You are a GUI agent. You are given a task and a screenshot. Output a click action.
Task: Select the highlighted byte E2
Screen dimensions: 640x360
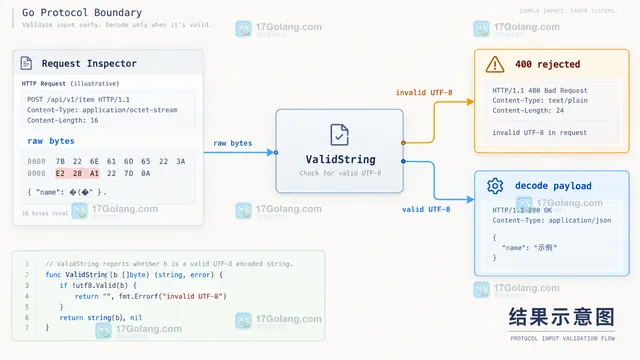tap(60, 173)
